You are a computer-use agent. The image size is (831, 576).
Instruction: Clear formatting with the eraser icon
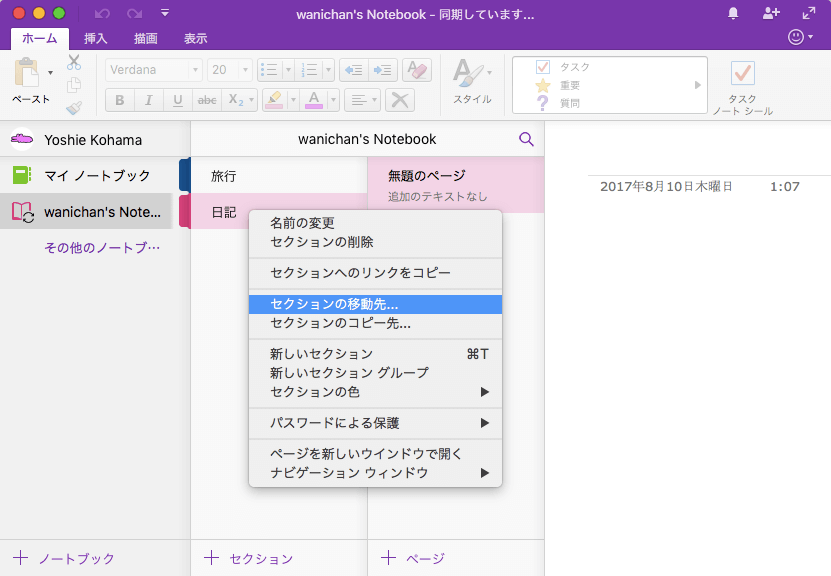(x=417, y=70)
